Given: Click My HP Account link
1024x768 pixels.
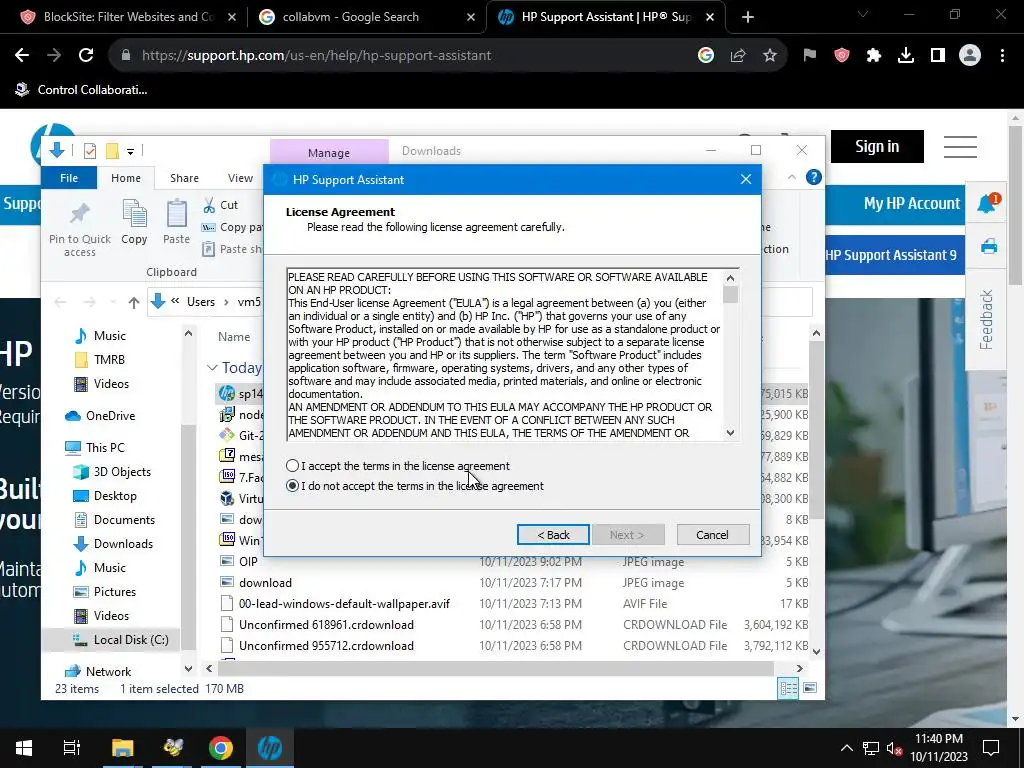Looking at the screenshot, I should pos(912,204).
